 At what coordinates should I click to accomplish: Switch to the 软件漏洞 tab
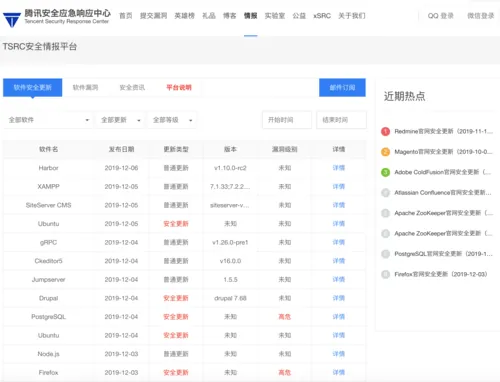point(85,87)
